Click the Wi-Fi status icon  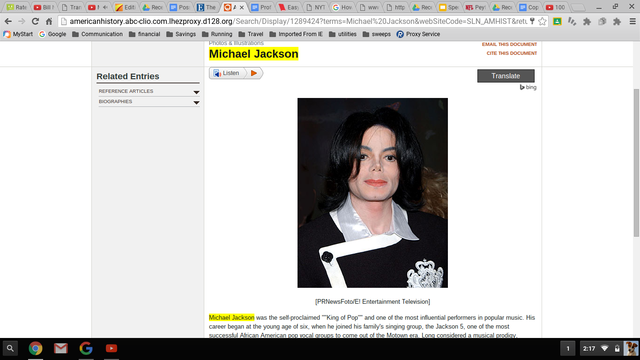[x=605, y=349]
